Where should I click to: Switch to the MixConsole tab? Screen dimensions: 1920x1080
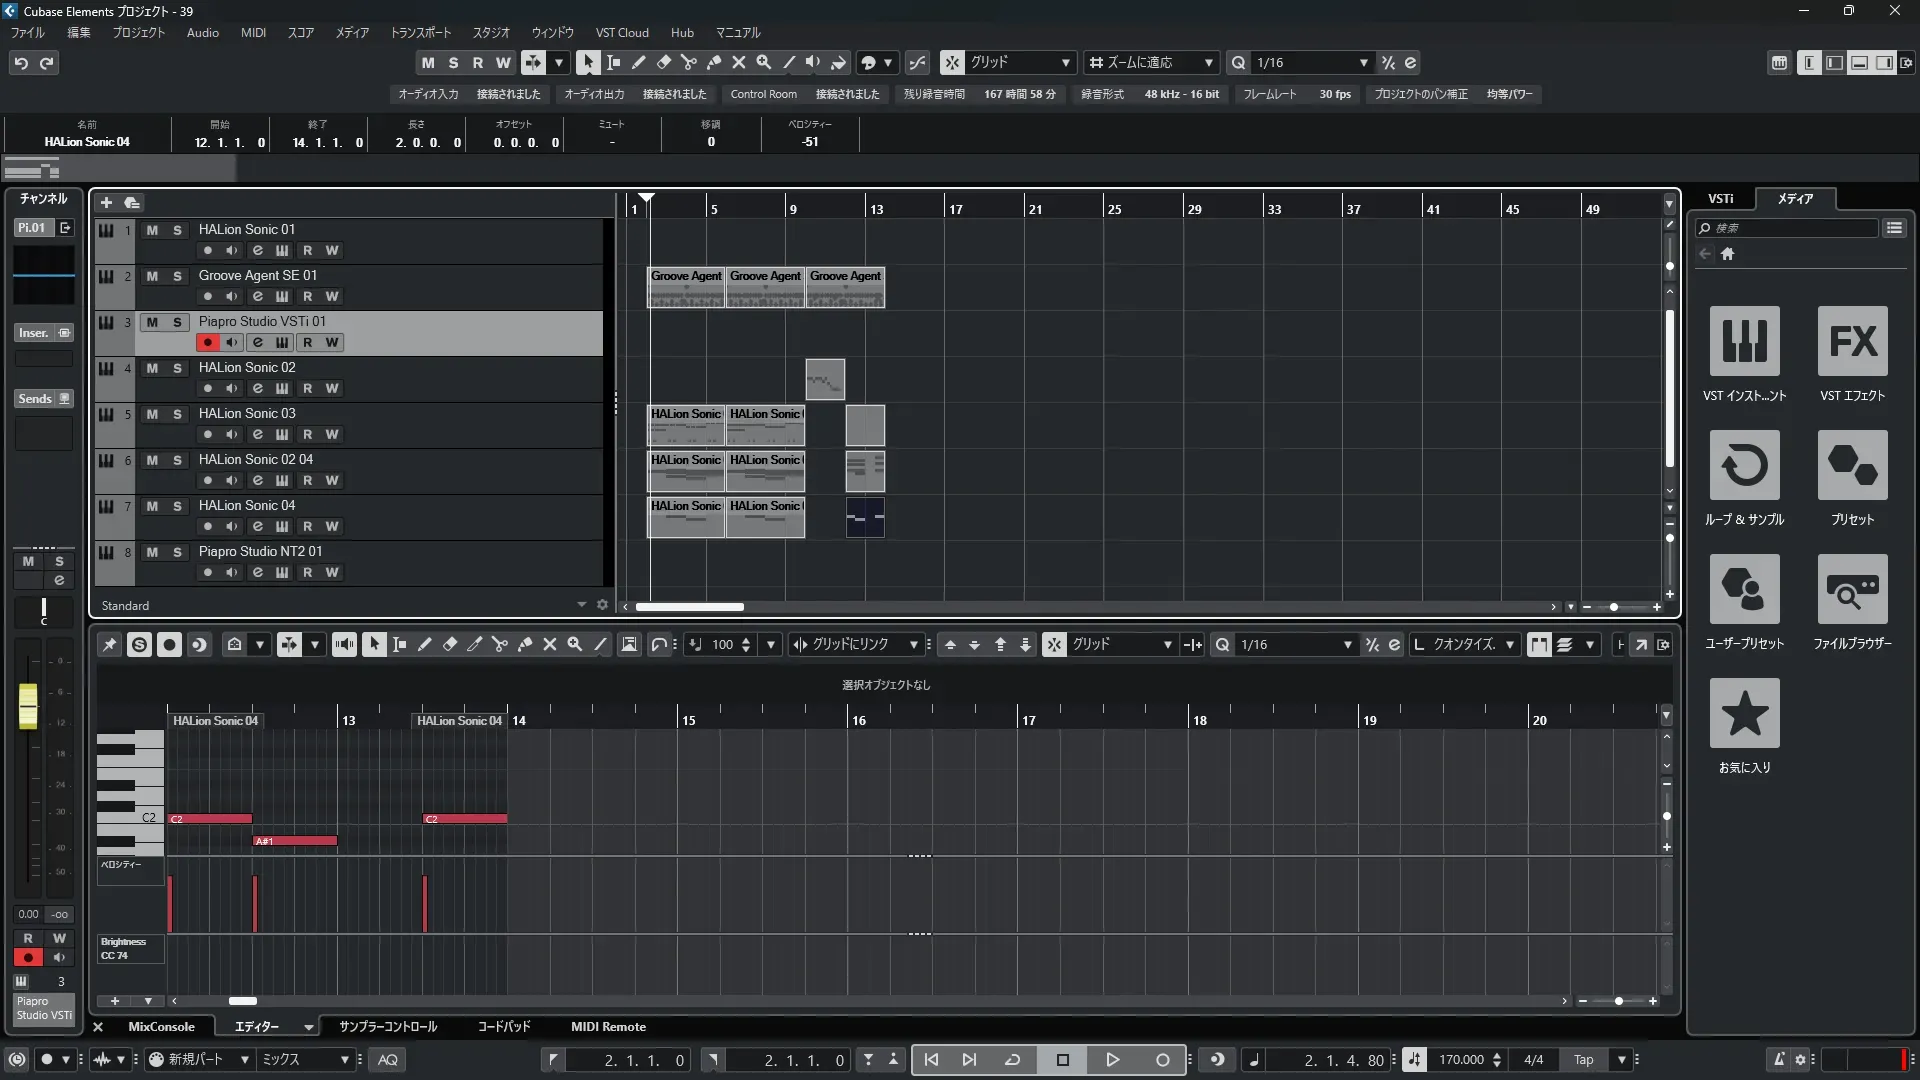pyautogui.click(x=161, y=1027)
